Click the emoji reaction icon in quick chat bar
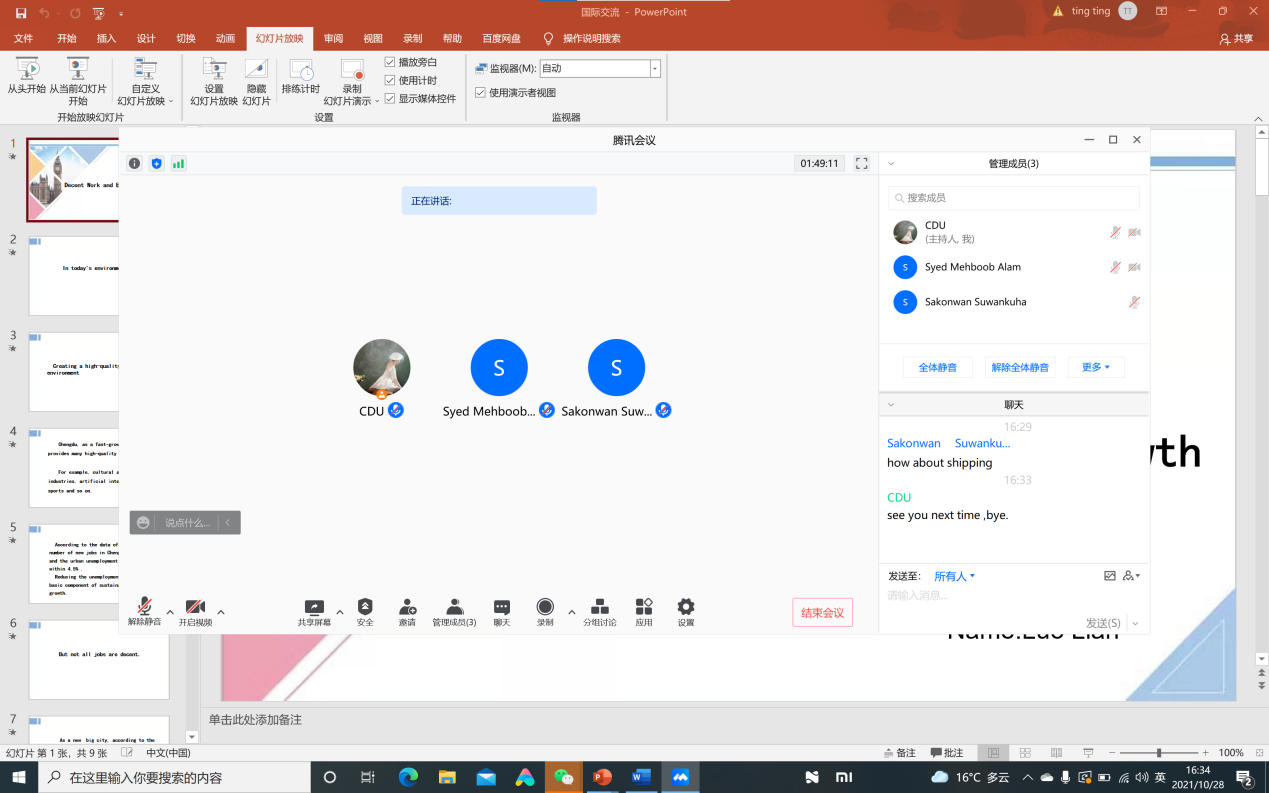The width and height of the screenshot is (1269, 793). coord(144,522)
